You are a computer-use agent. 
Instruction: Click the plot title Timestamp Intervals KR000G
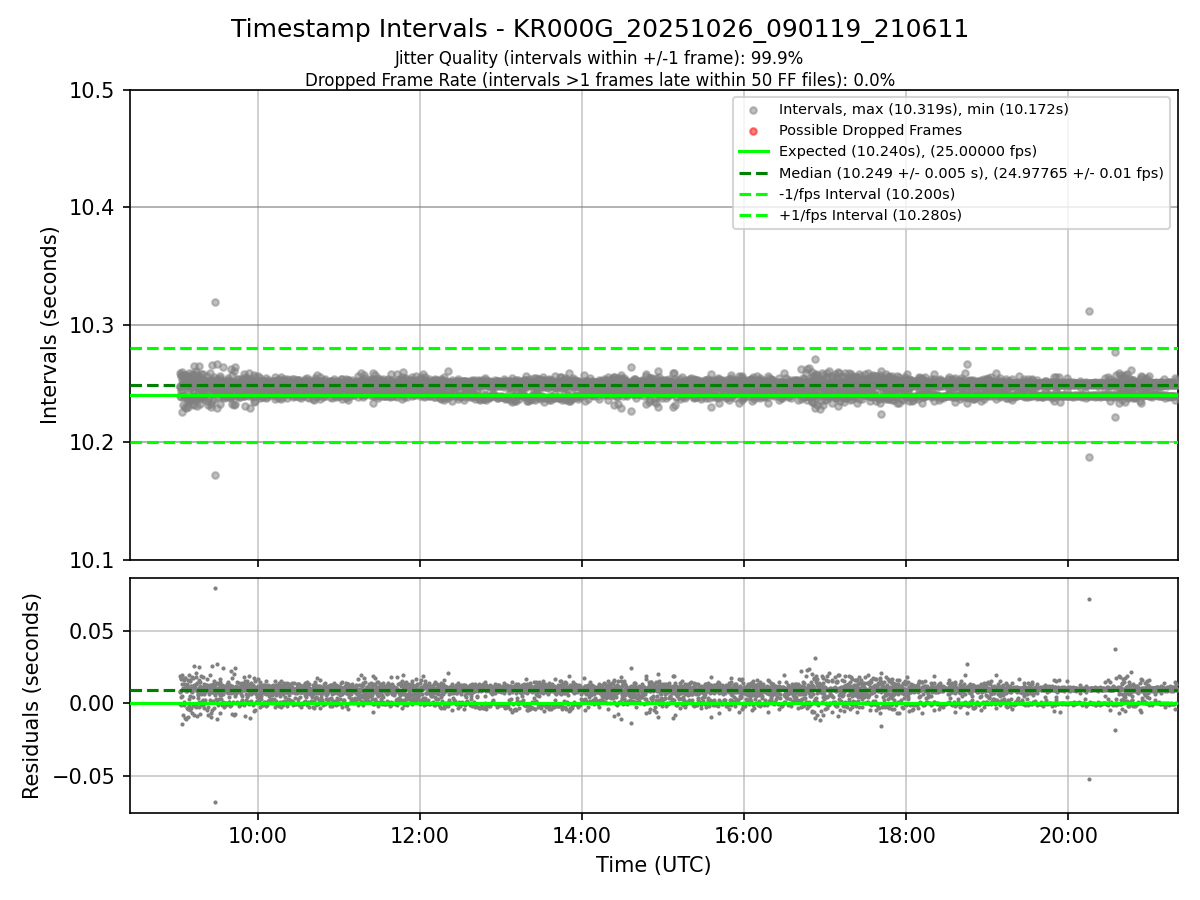pyautogui.click(x=600, y=29)
